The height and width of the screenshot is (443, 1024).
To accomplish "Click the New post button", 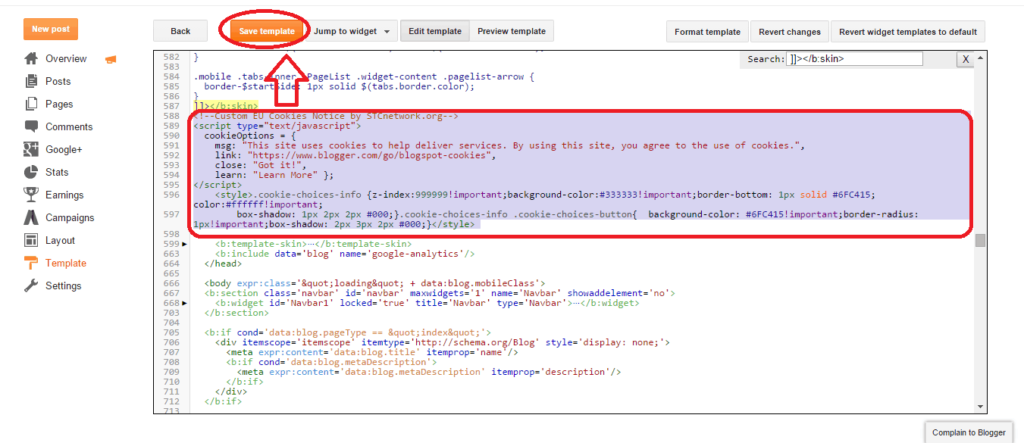I will coord(50,29).
